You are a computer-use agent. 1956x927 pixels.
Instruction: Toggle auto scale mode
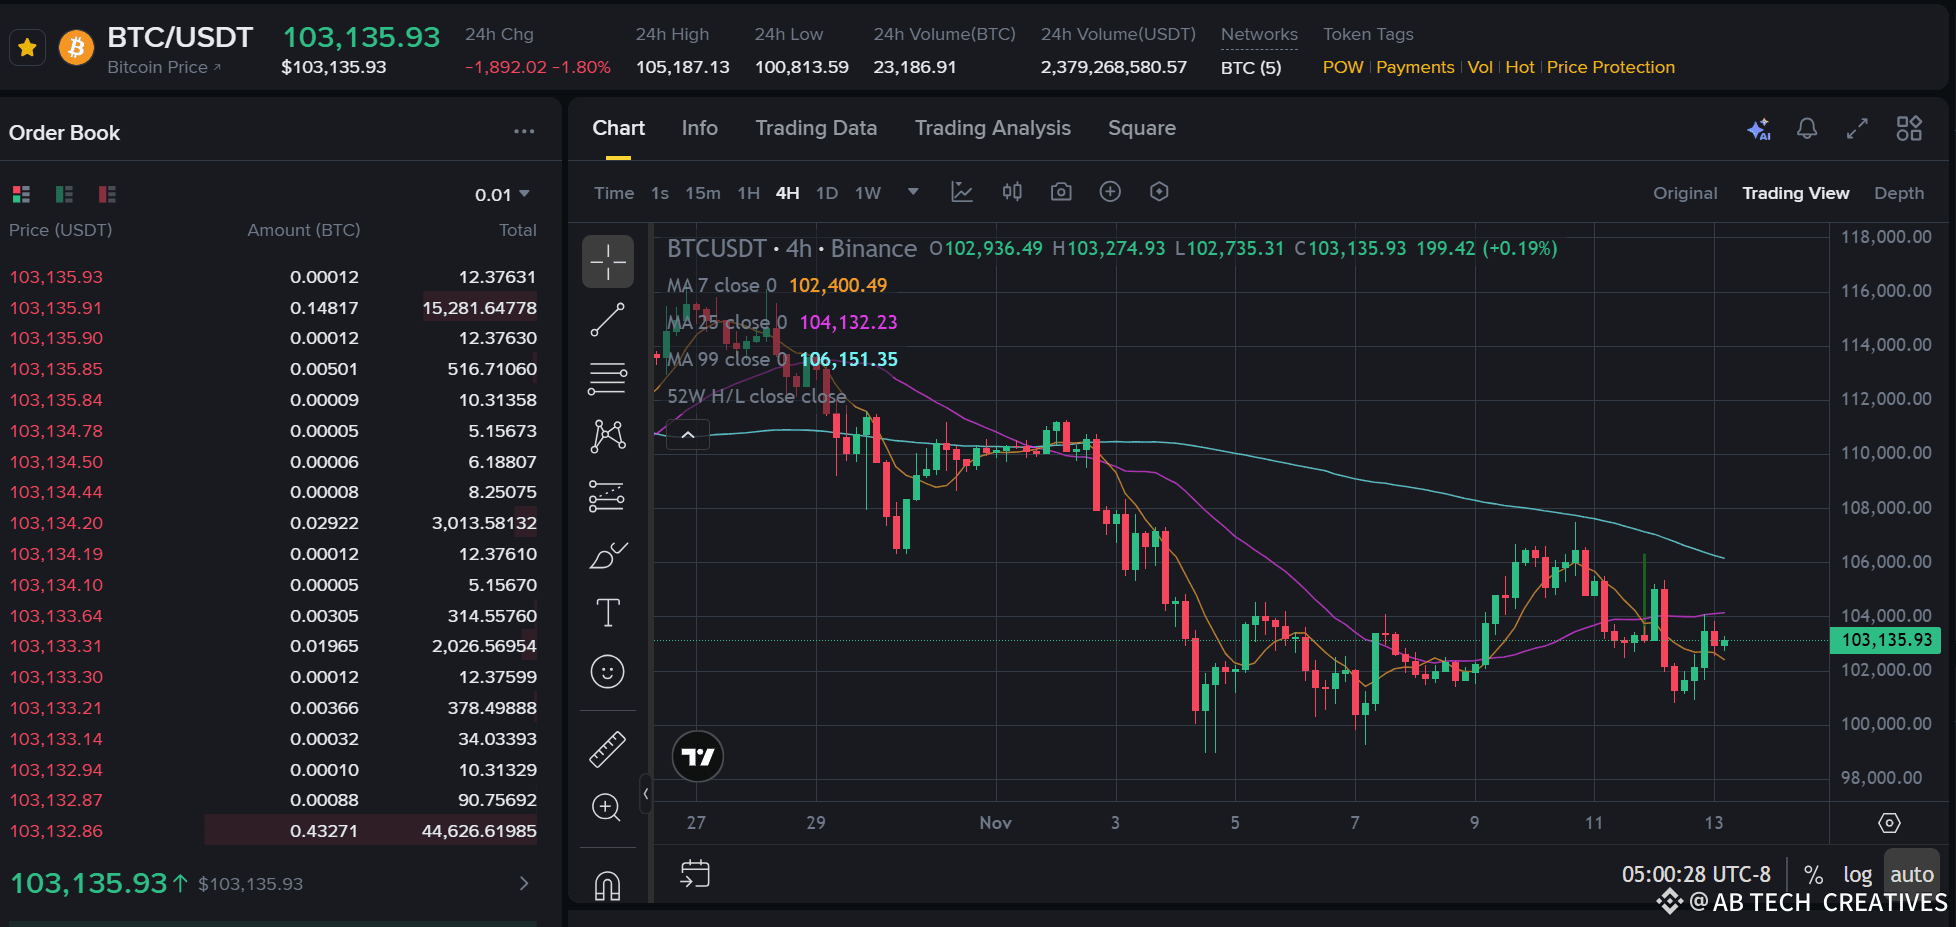1912,873
